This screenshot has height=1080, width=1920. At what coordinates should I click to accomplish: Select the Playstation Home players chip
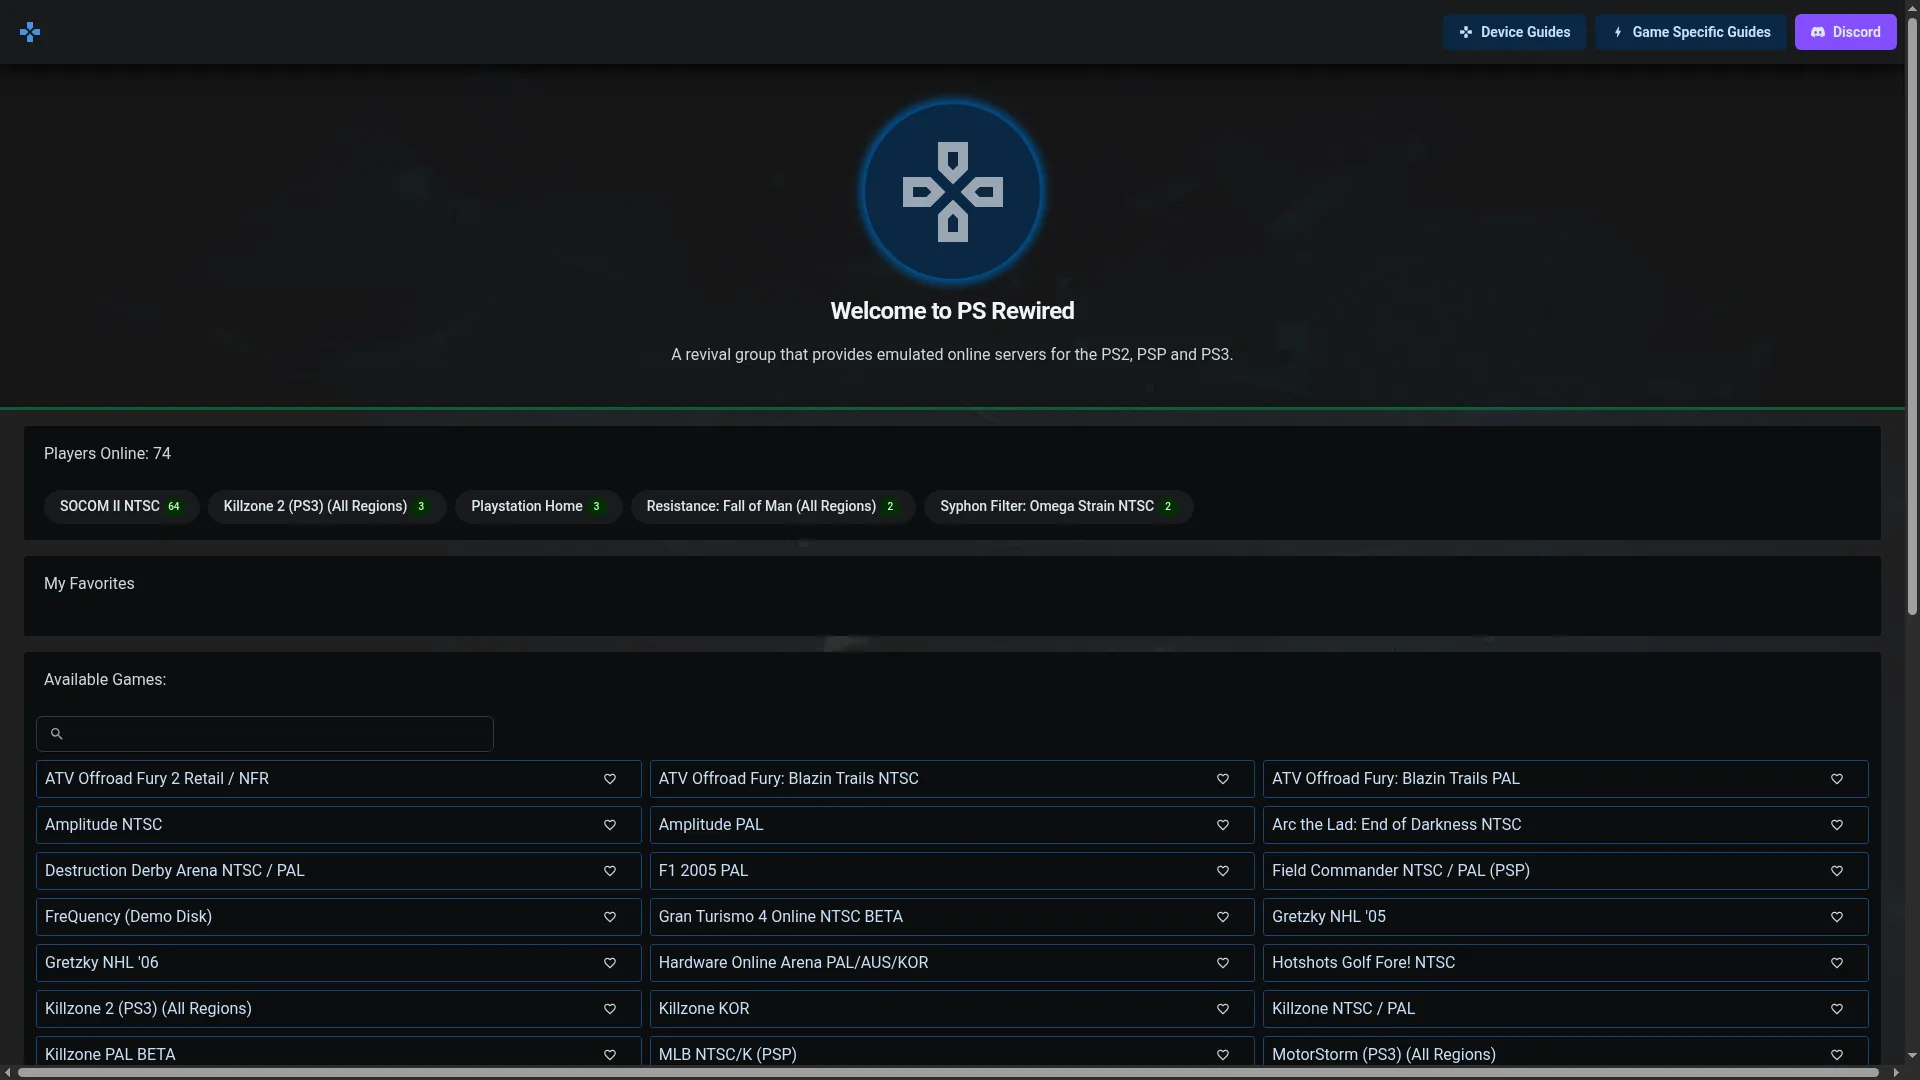click(538, 507)
